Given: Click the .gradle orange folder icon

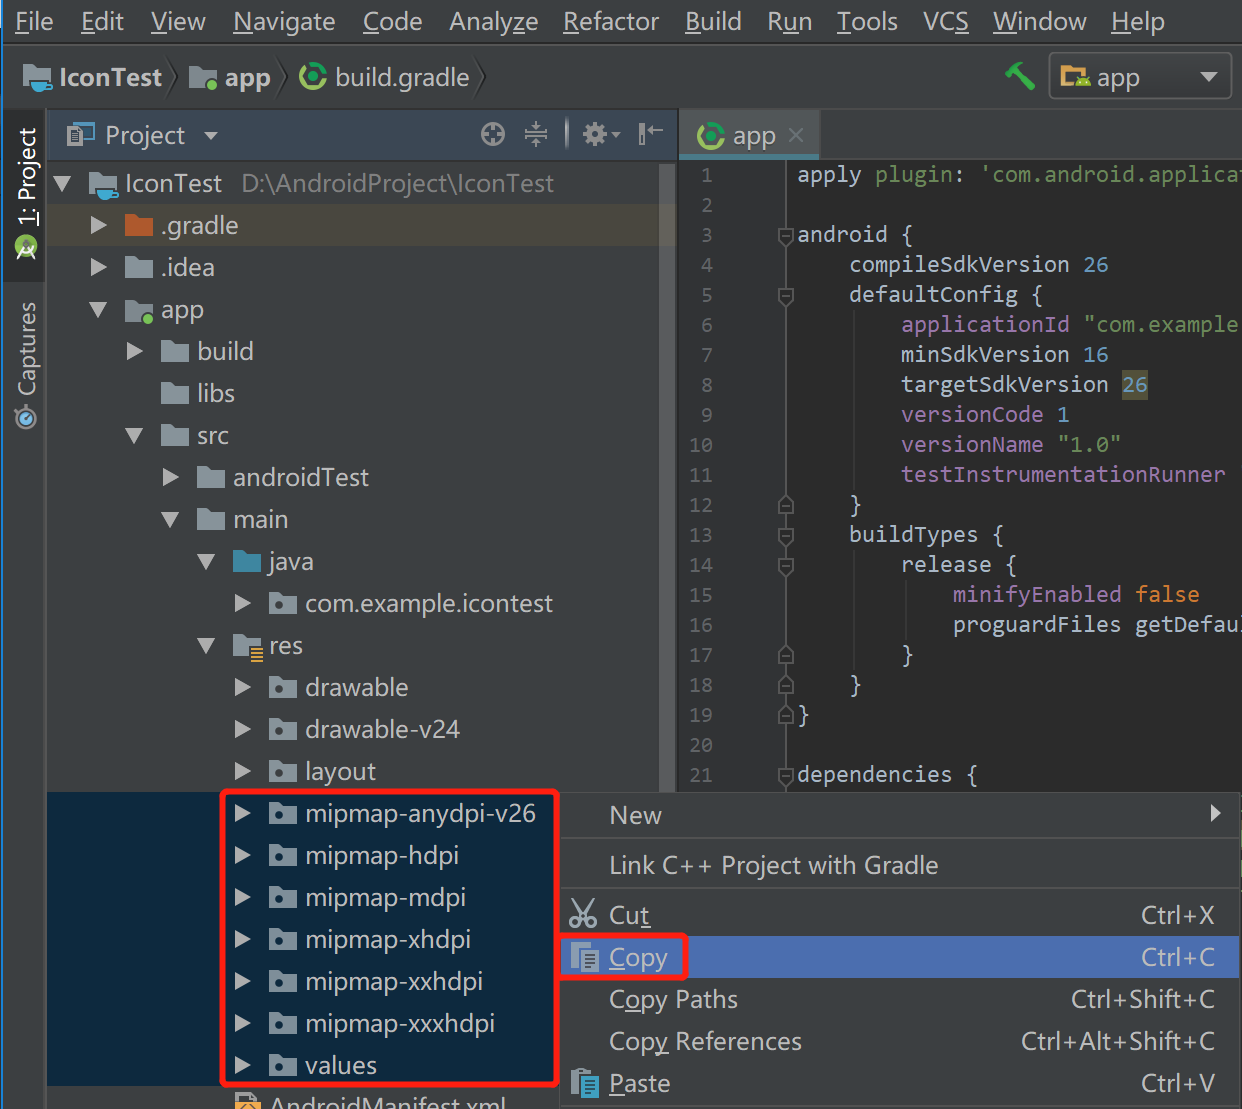Looking at the screenshot, I should click(139, 225).
